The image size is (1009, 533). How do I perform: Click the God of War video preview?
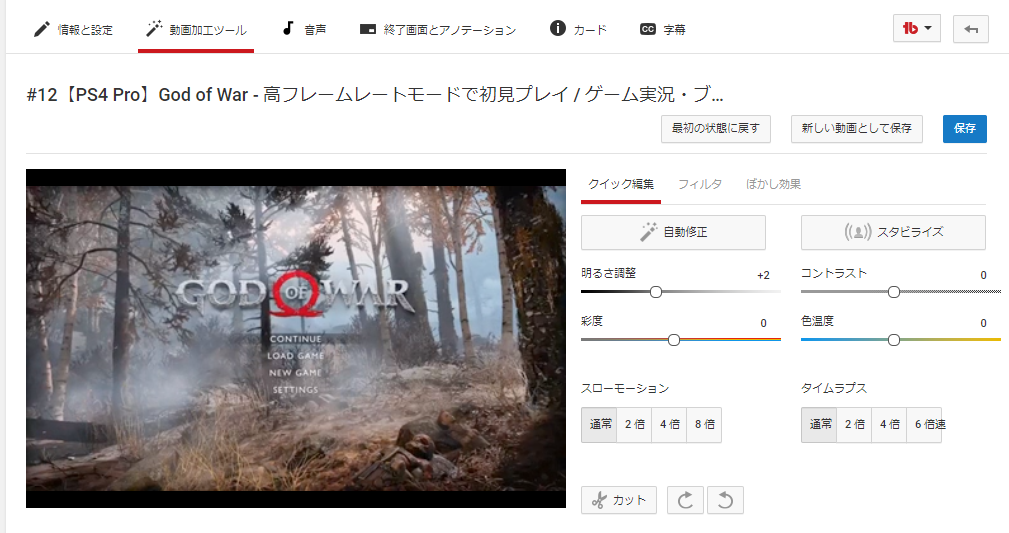[x=296, y=339]
